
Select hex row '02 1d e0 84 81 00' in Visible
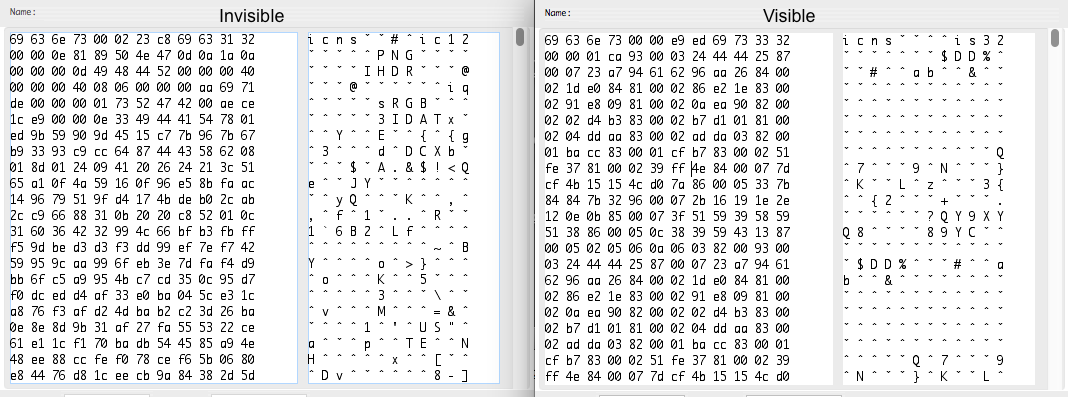point(668,88)
